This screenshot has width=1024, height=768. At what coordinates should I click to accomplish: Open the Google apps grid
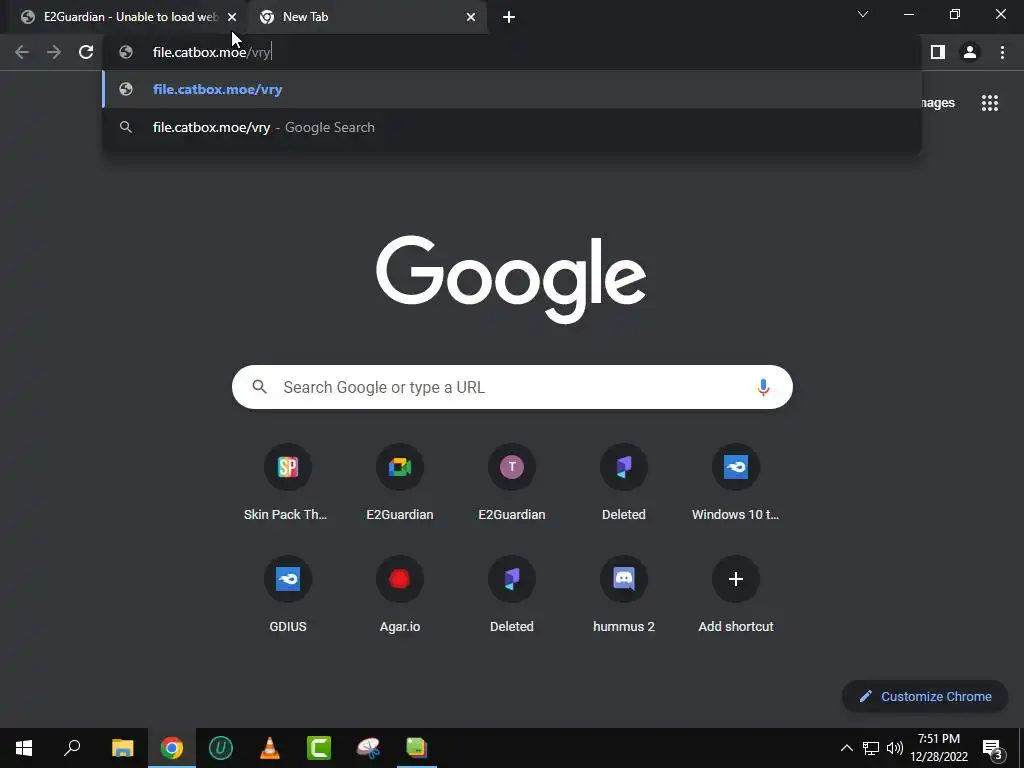[x=989, y=103]
